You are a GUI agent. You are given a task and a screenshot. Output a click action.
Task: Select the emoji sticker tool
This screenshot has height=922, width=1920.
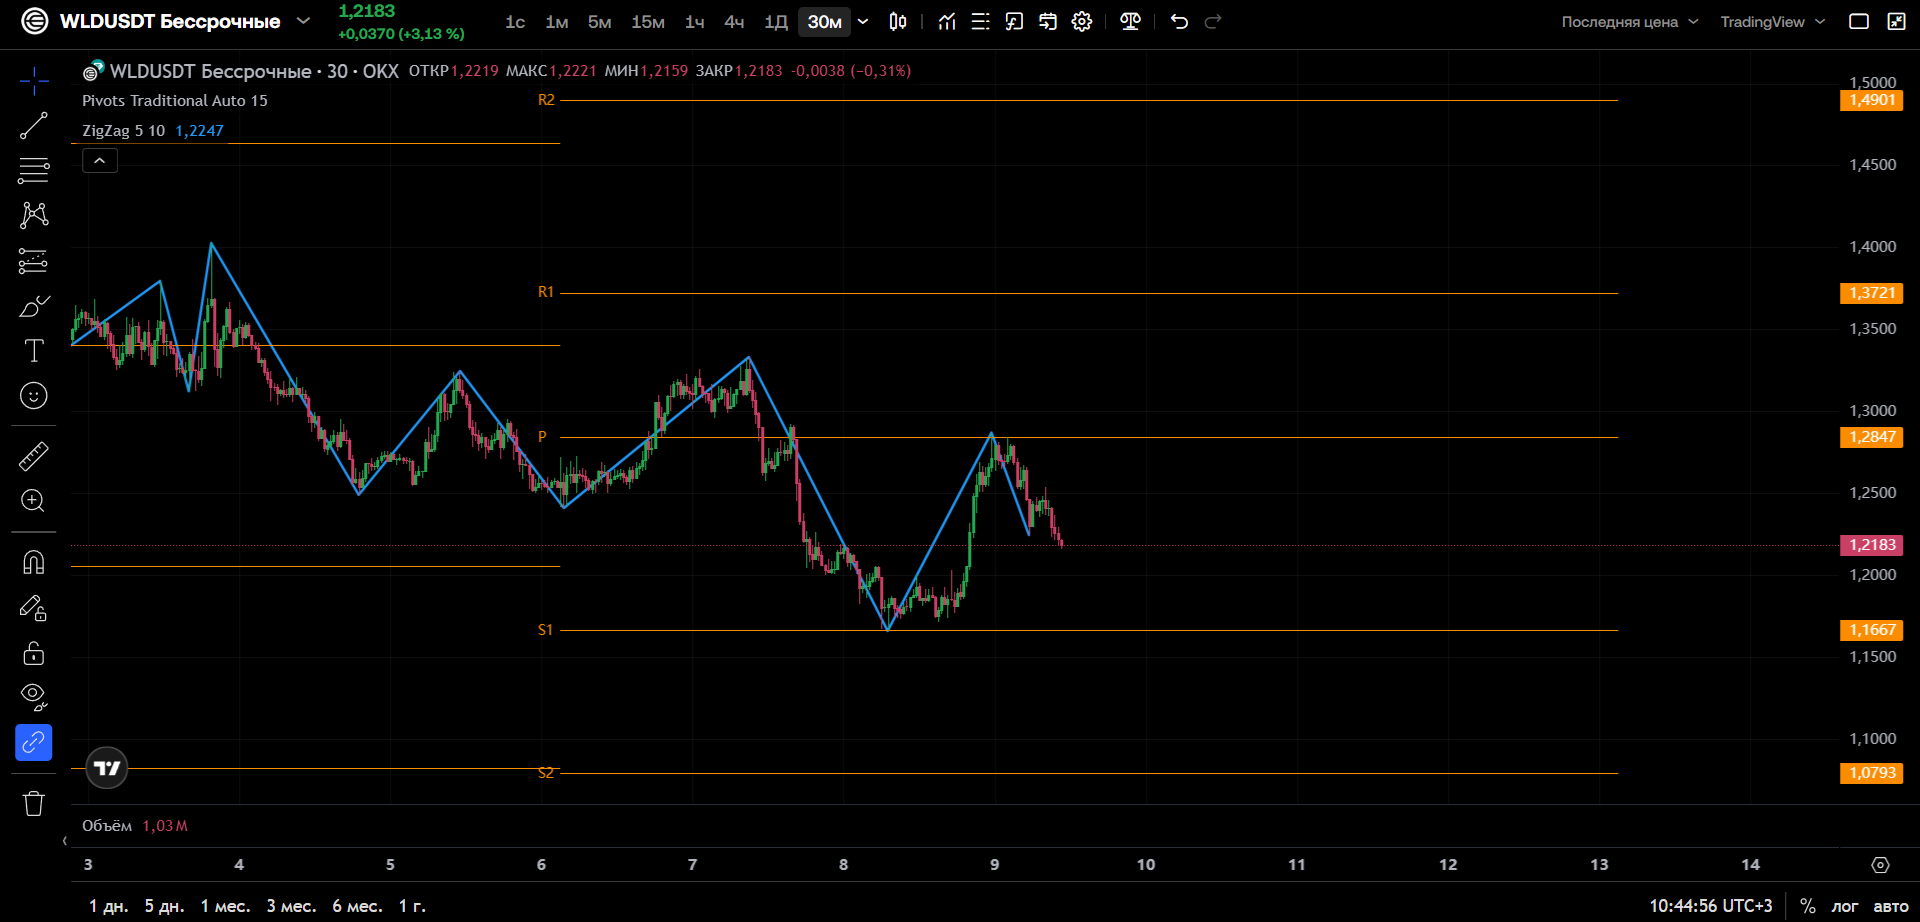pyautogui.click(x=33, y=396)
